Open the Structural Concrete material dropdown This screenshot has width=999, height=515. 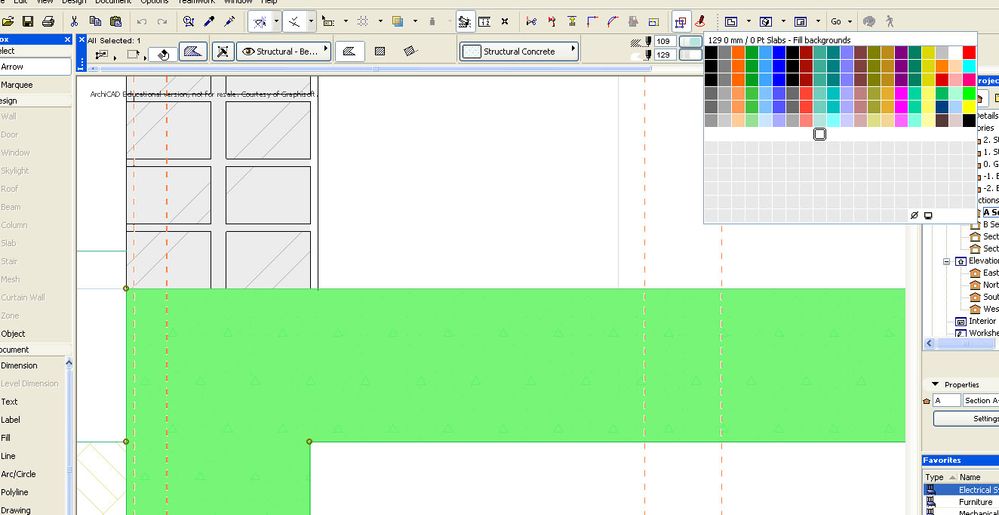pos(519,52)
